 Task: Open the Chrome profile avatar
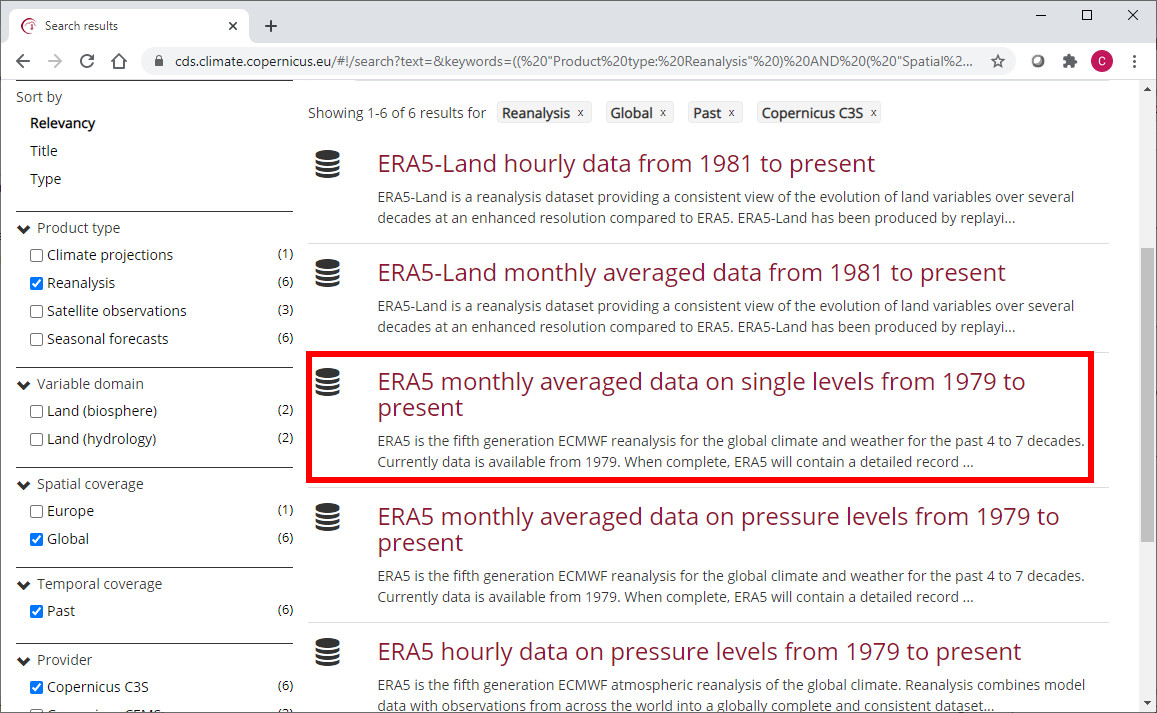(x=1102, y=61)
